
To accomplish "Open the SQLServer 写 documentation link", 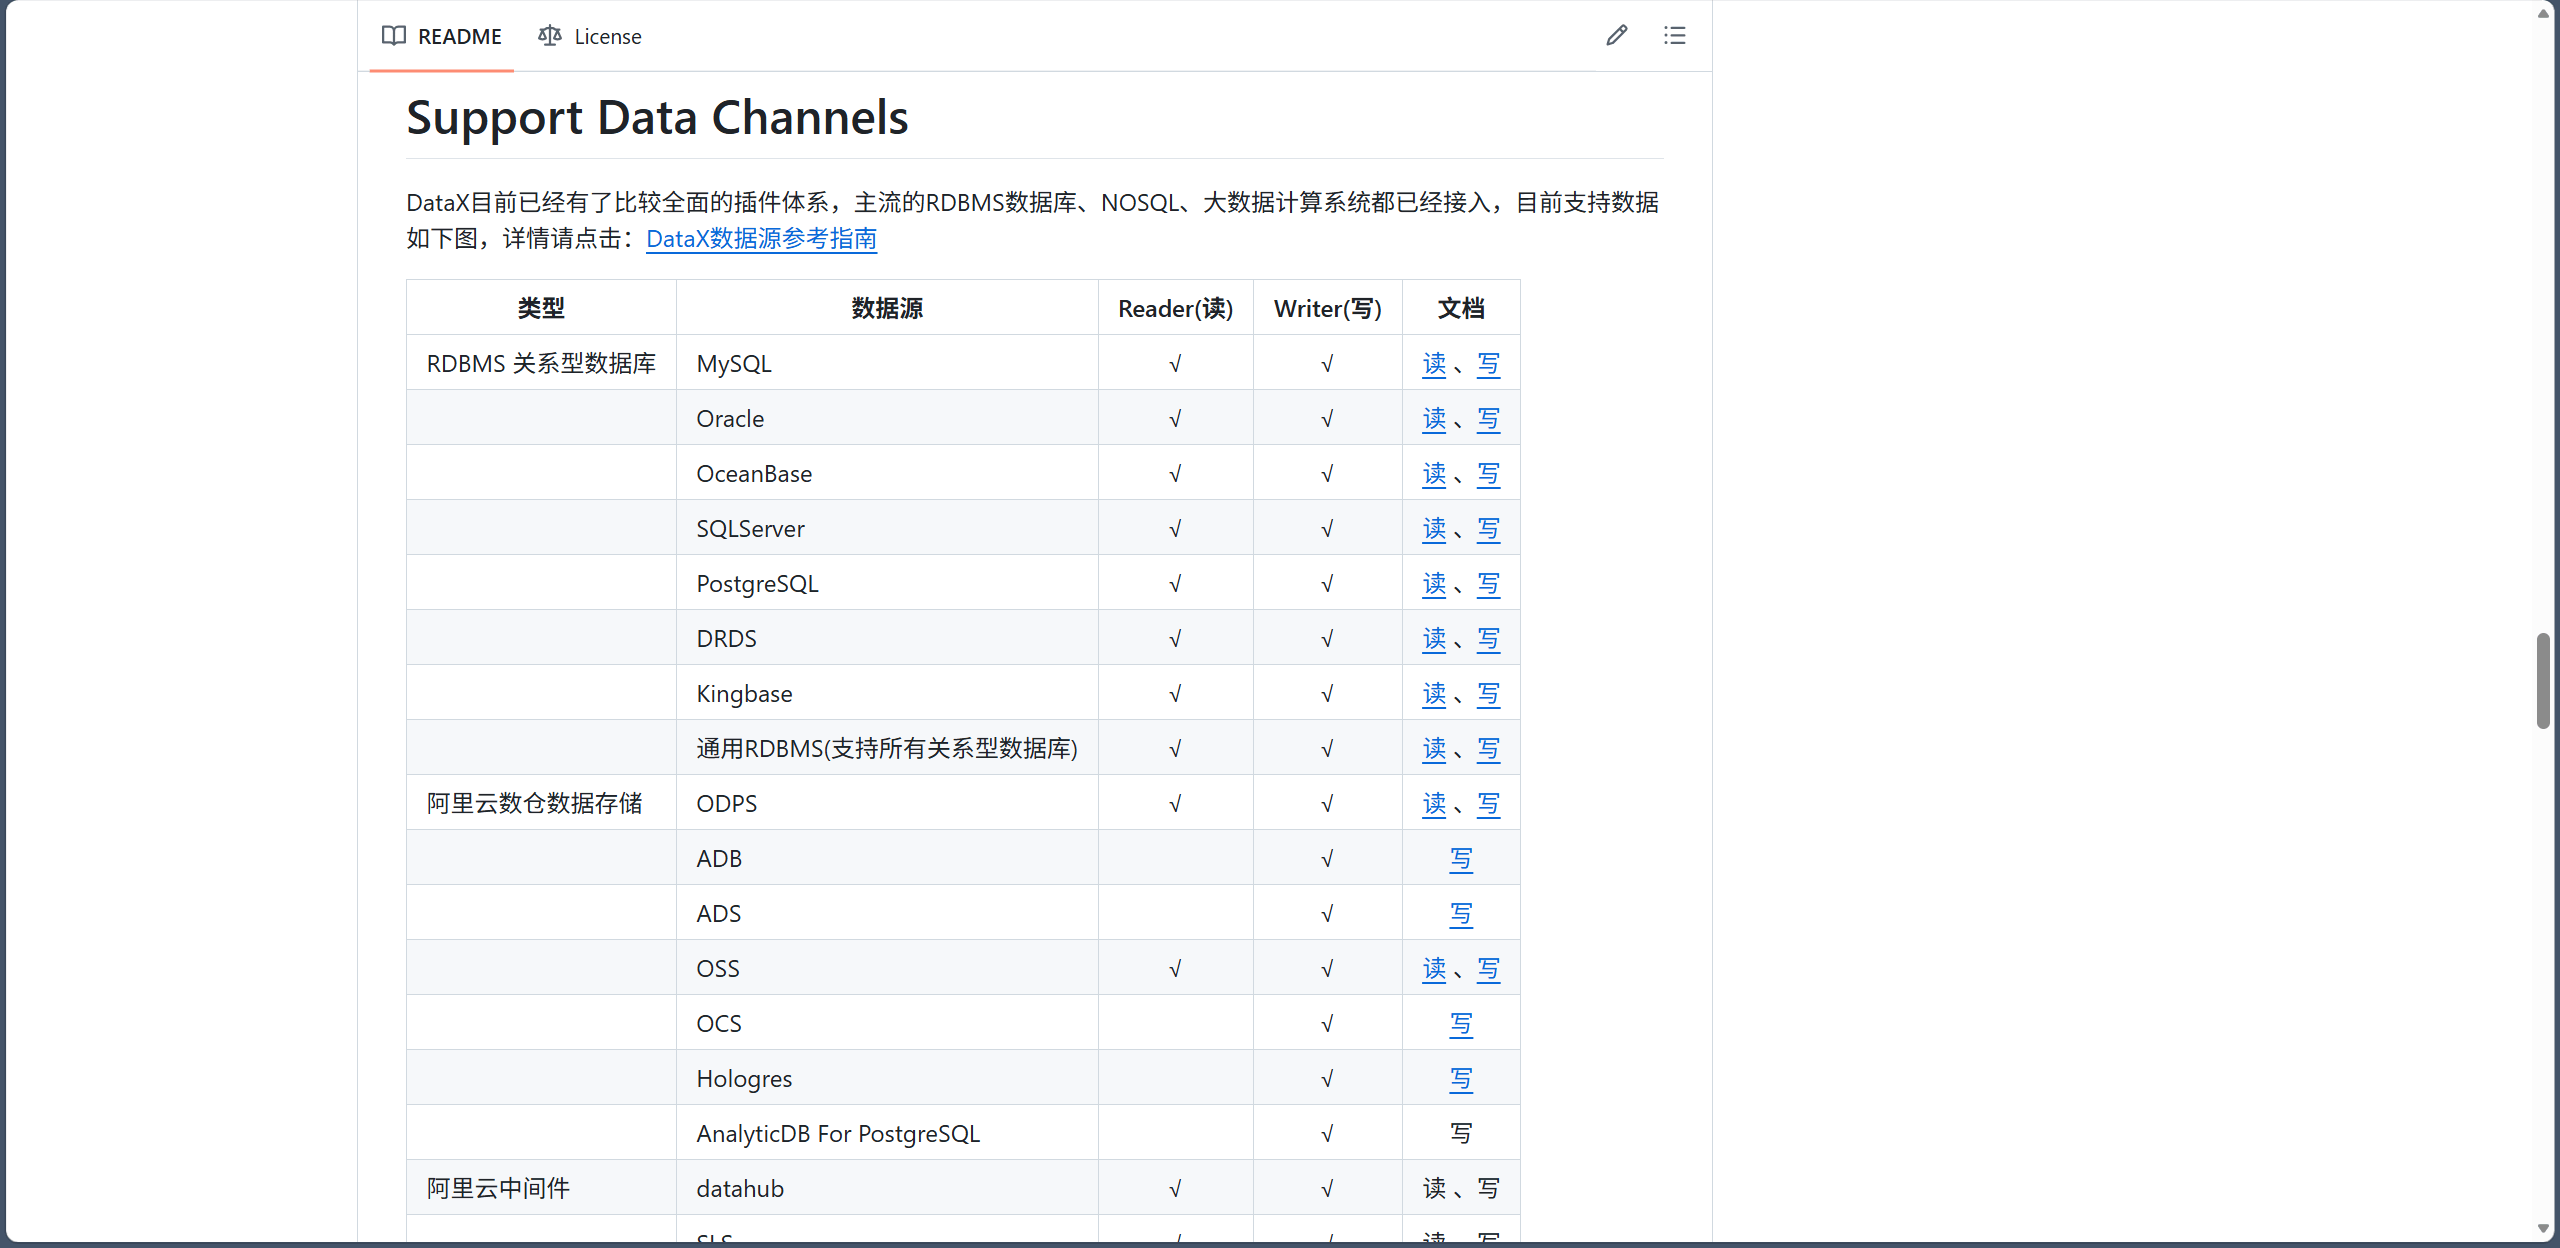I will point(1489,529).
